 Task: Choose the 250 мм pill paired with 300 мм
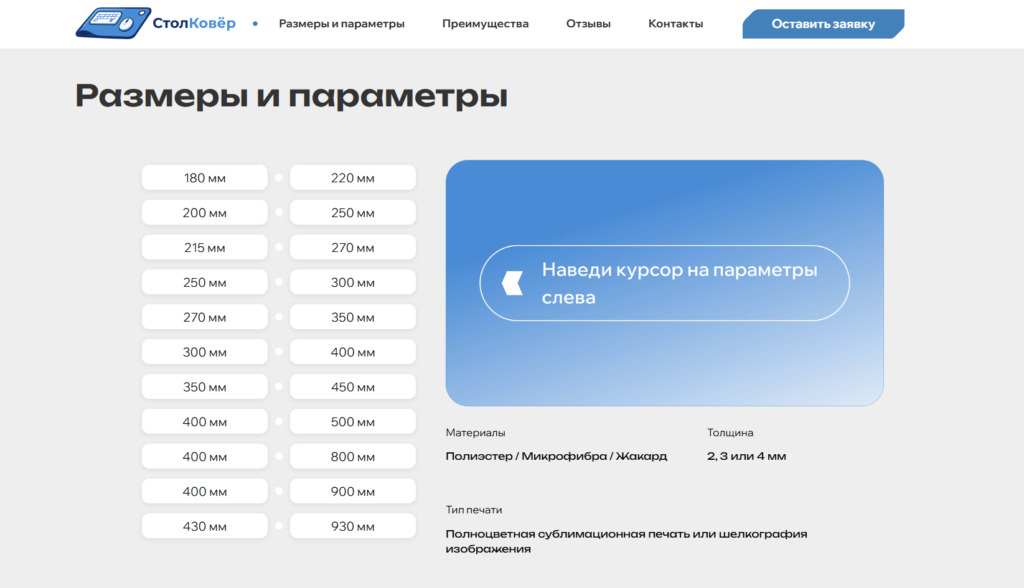(204, 282)
